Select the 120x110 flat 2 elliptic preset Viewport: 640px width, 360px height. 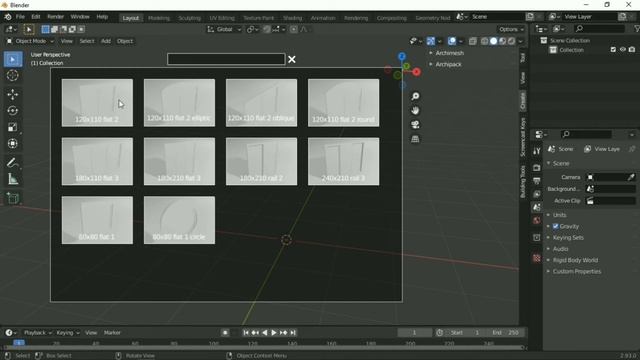pyautogui.click(x=179, y=103)
